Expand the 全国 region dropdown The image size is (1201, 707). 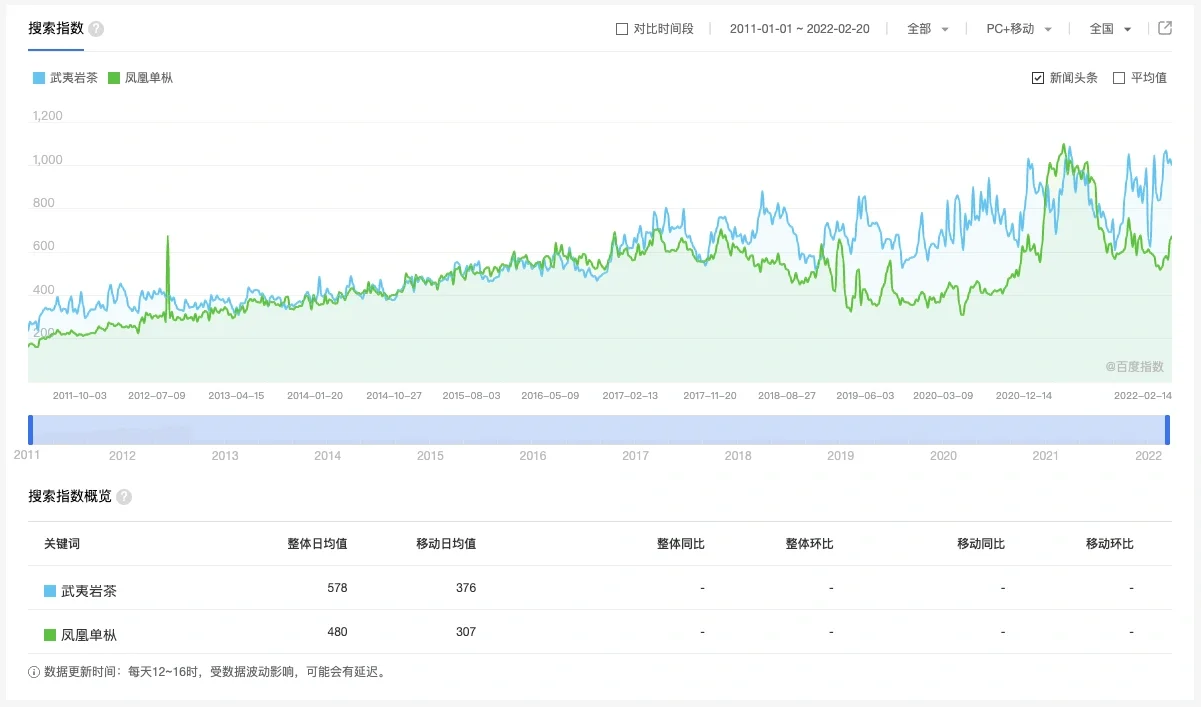[1111, 29]
